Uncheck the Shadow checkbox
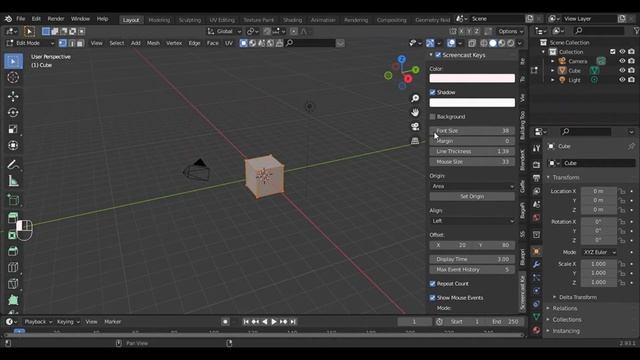The height and width of the screenshot is (360, 640). click(x=433, y=92)
